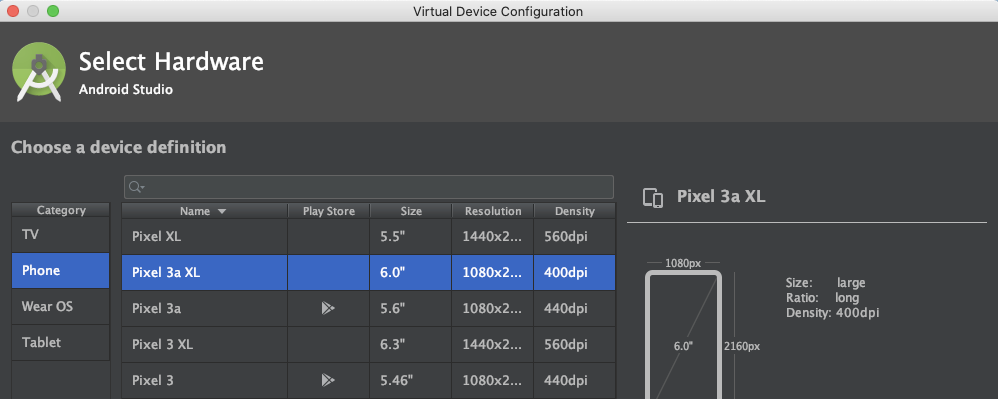Select the Tablet category
The height and width of the screenshot is (399, 998).
click(60, 342)
